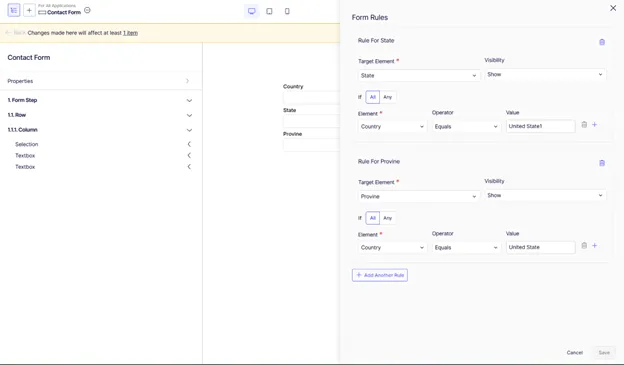
Task: Click the Country field in preview
Action: pos(312,98)
